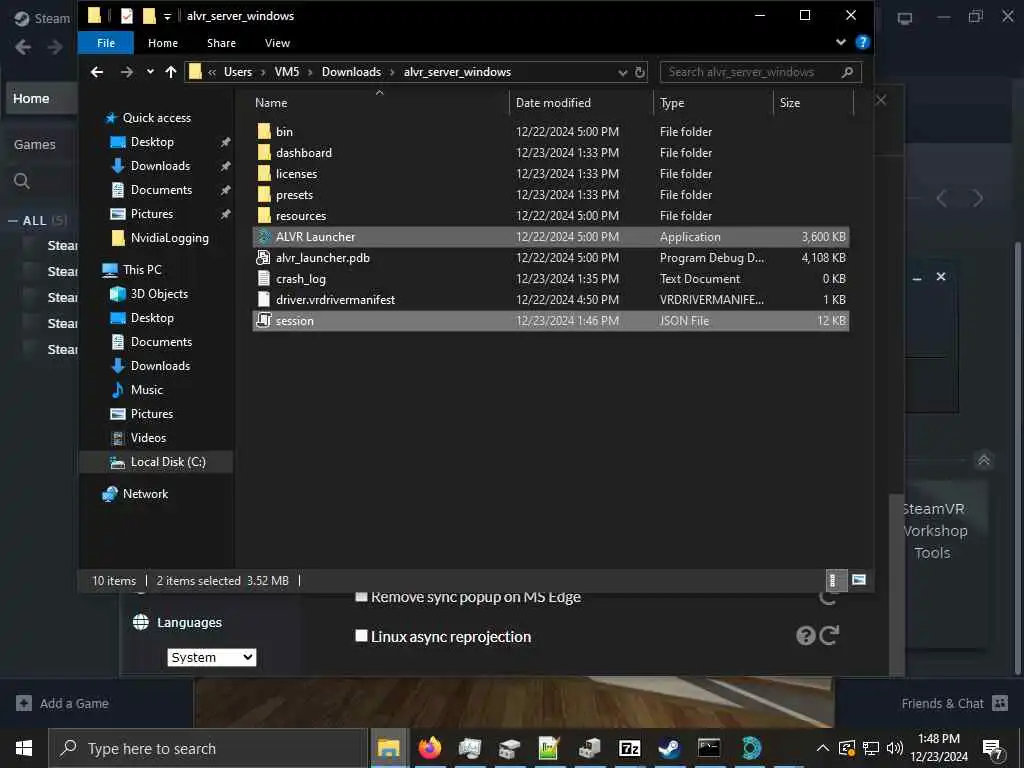Open Games section in Steam sidebar
Image resolution: width=1024 pixels, height=768 pixels.
pos(35,144)
